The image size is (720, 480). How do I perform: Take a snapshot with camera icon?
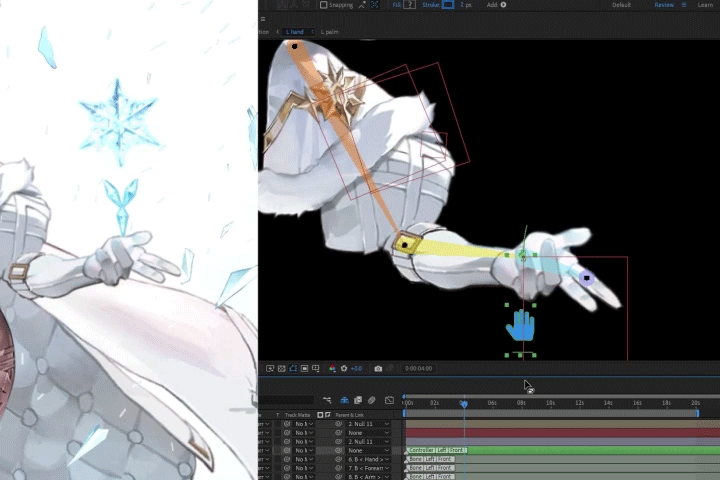378,368
